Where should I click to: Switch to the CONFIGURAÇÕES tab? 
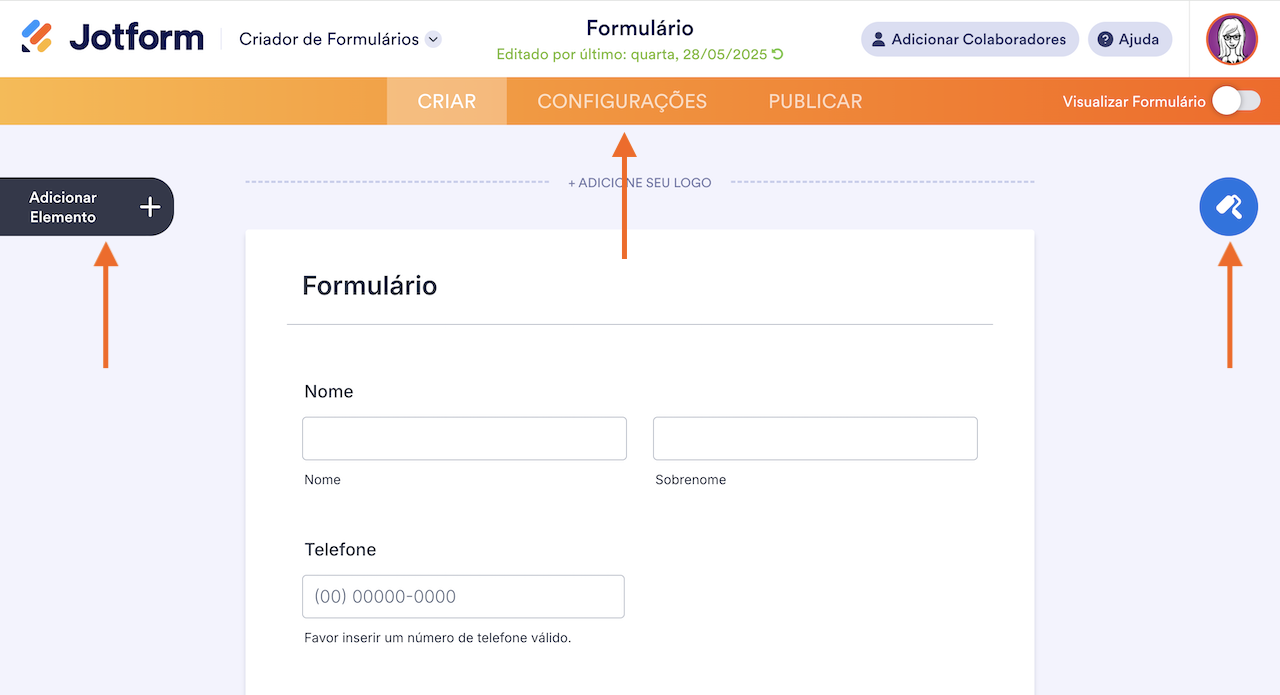pos(622,101)
